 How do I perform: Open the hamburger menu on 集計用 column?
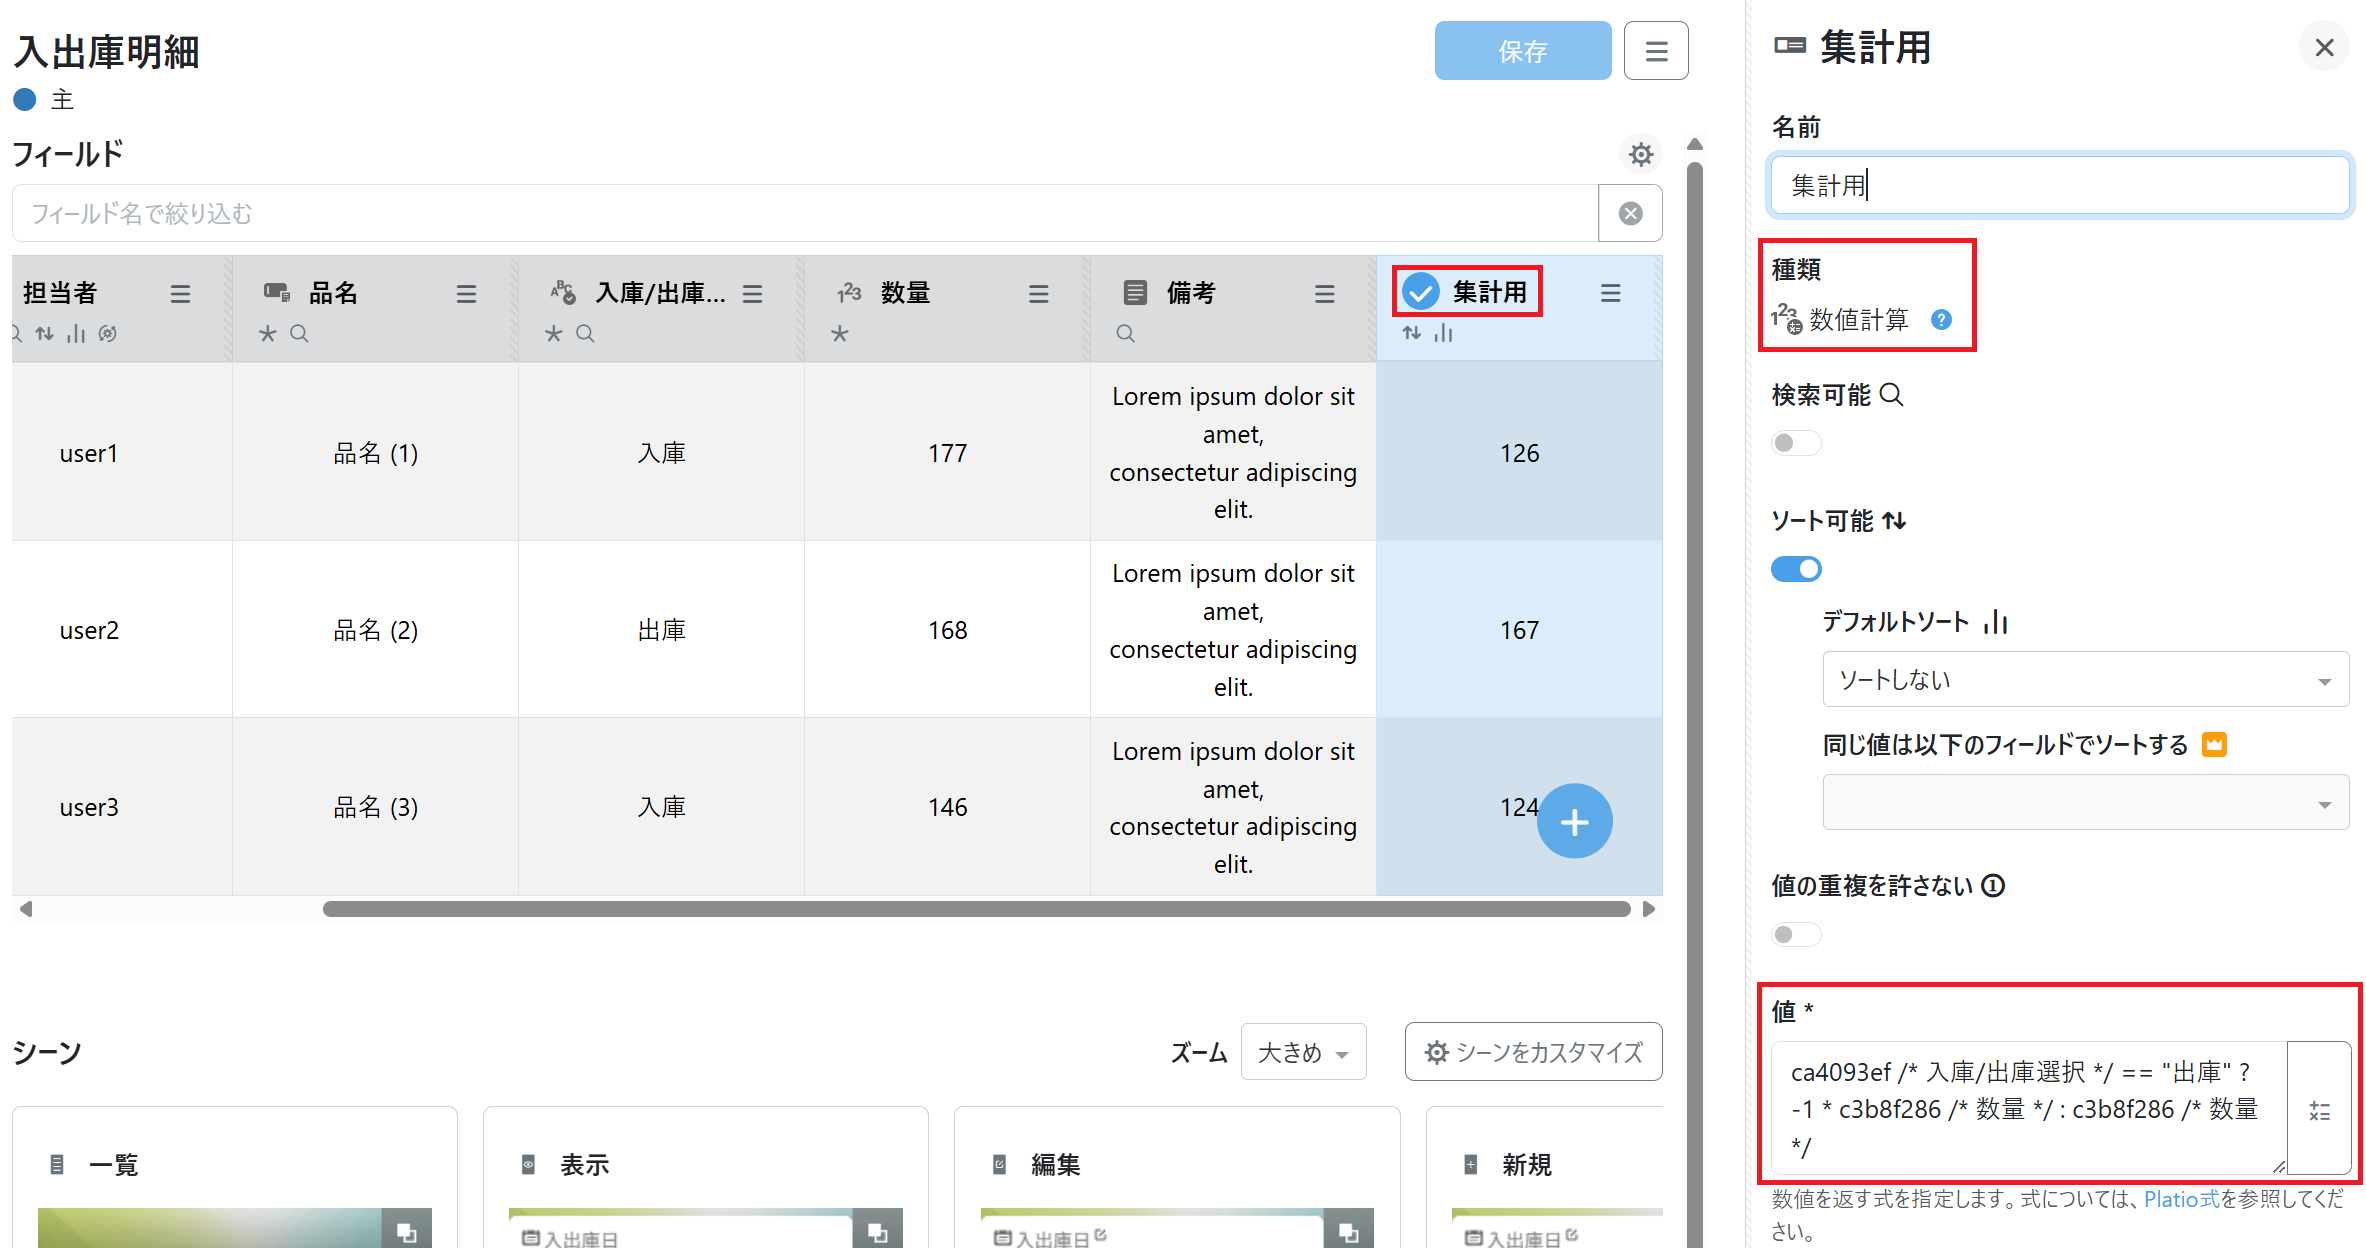point(1610,293)
